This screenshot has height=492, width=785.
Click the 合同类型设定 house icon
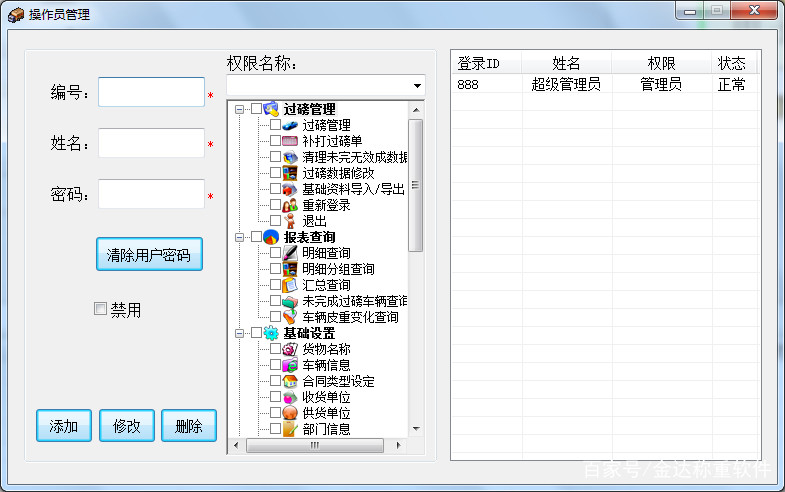[x=290, y=381]
